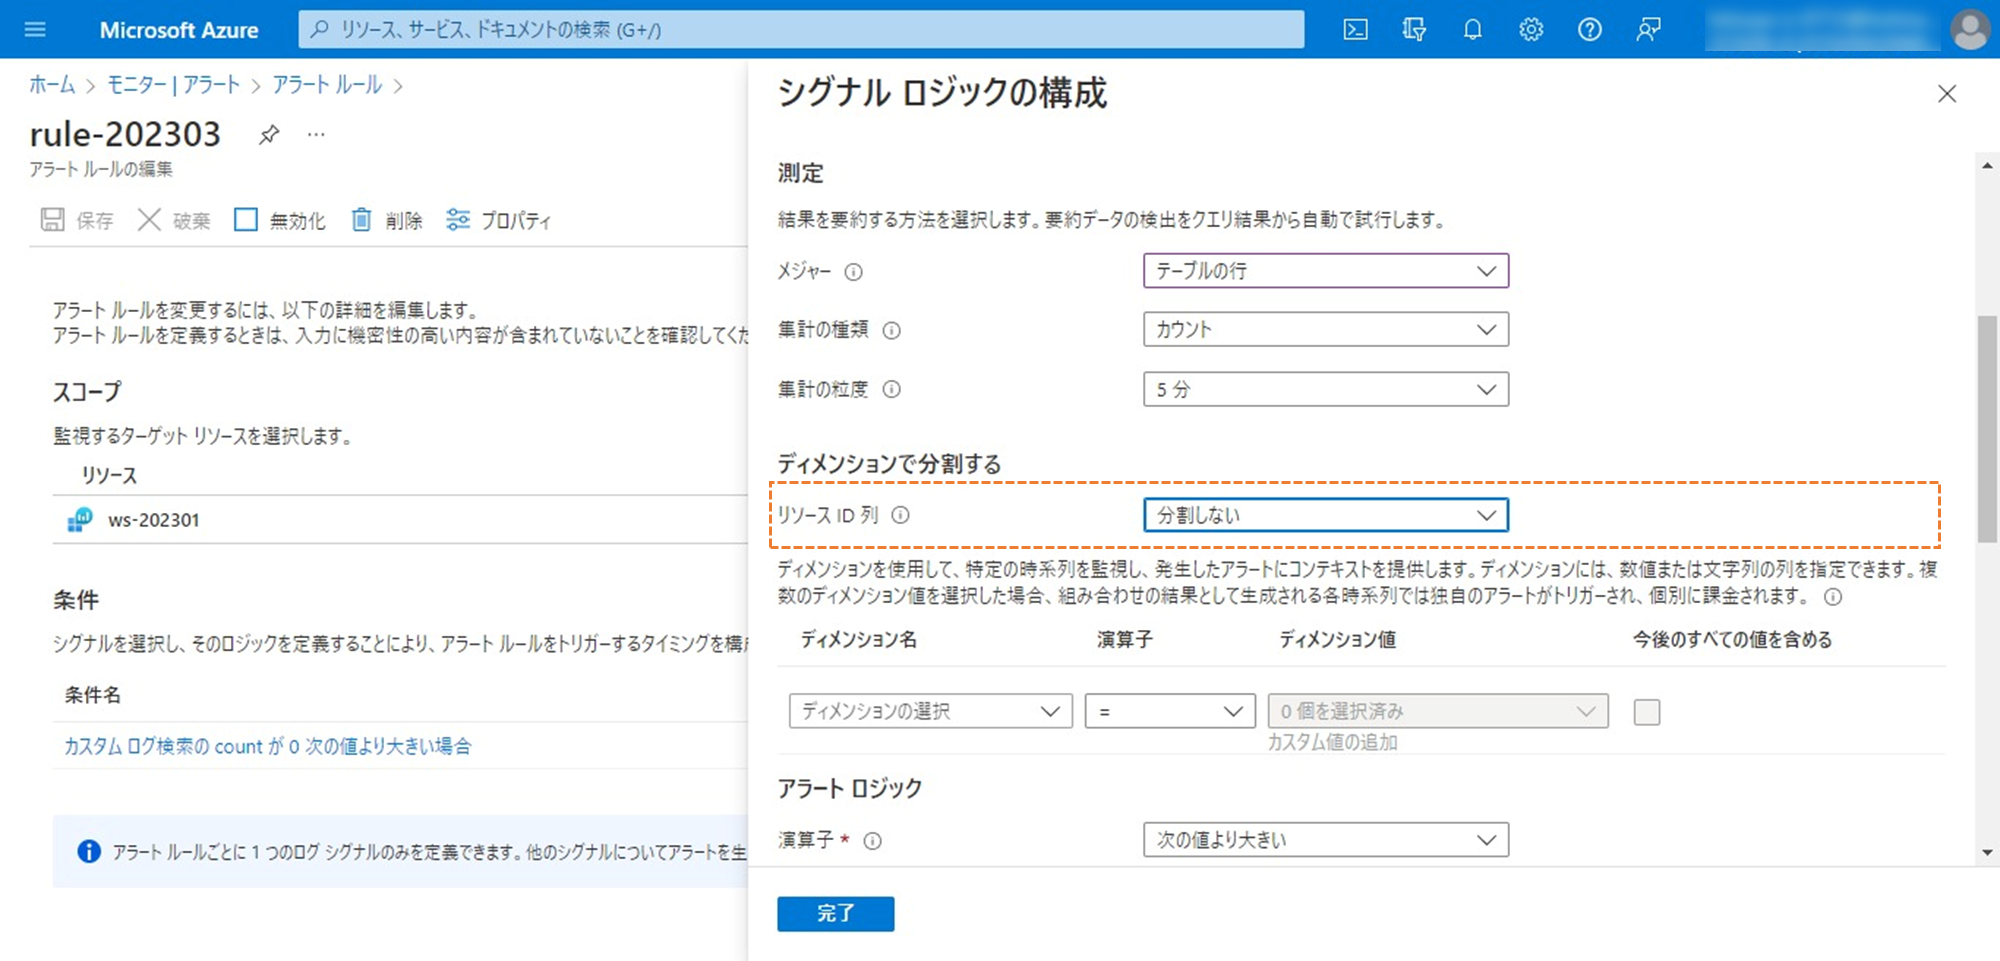Show info tooltip for リソース ID 列
2000x961 pixels.
900,515
